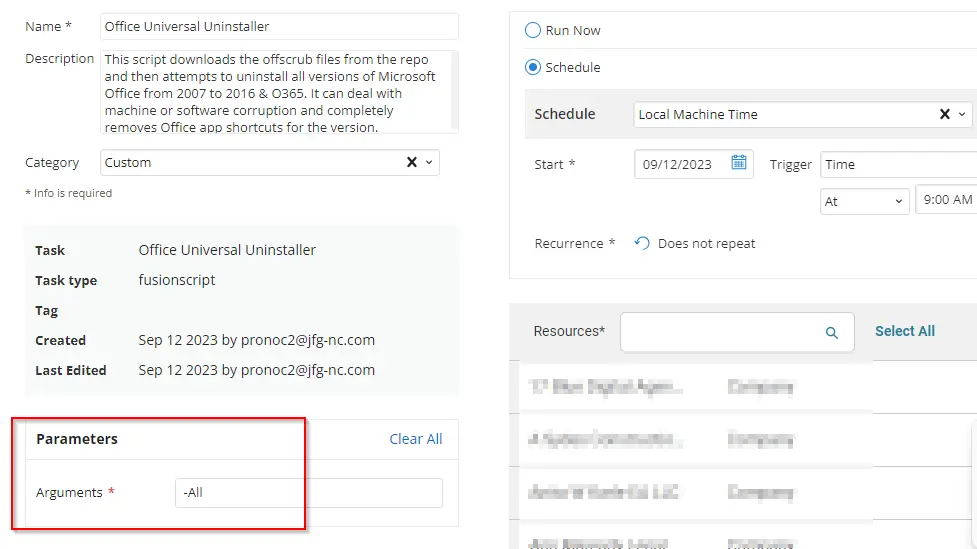Click the Start date field 09/12/2023
The height and width of the screenshot is (549, 977).
pos(693,164)
